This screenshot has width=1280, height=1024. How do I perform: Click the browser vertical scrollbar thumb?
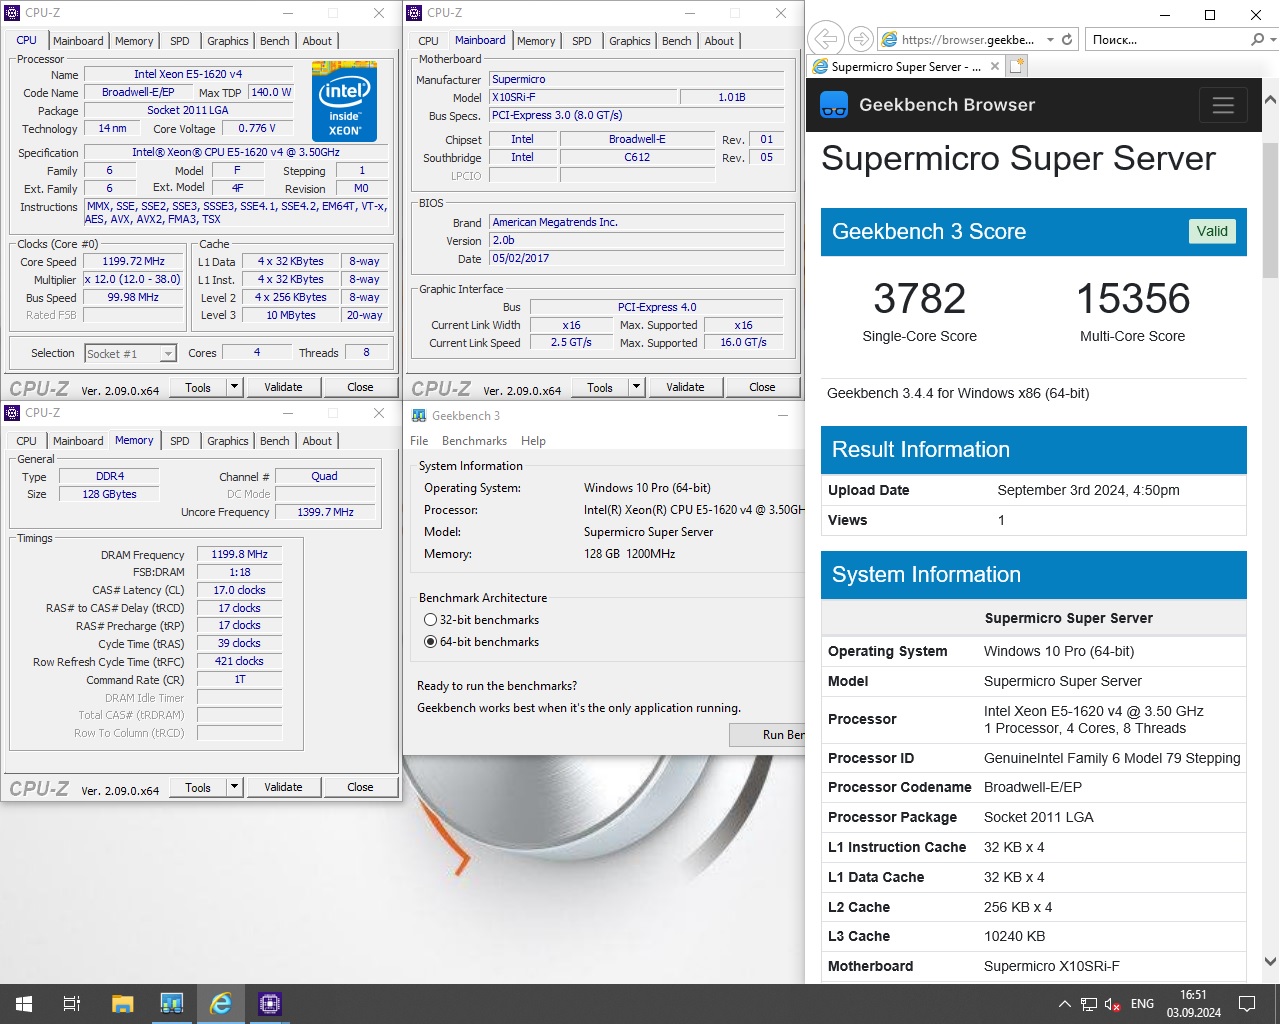(x=1270, y=210)
